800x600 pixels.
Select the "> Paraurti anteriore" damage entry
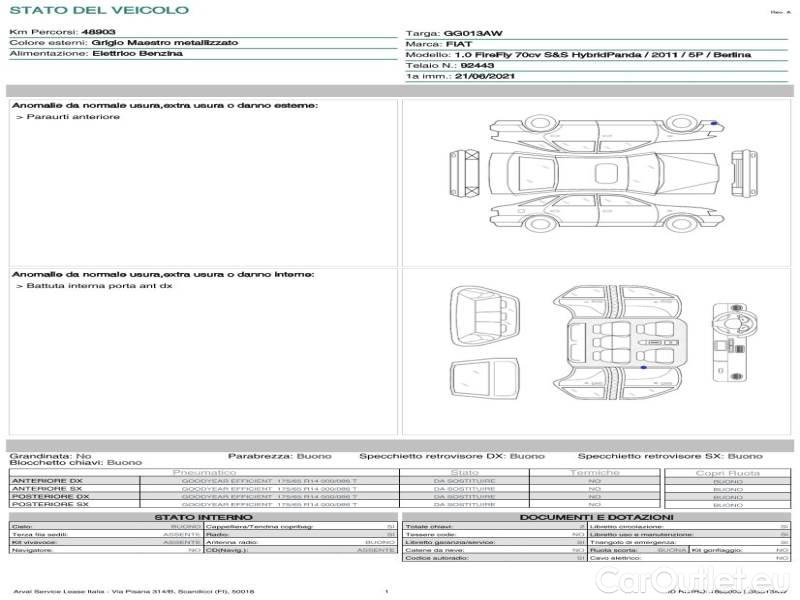click(68, 117)
